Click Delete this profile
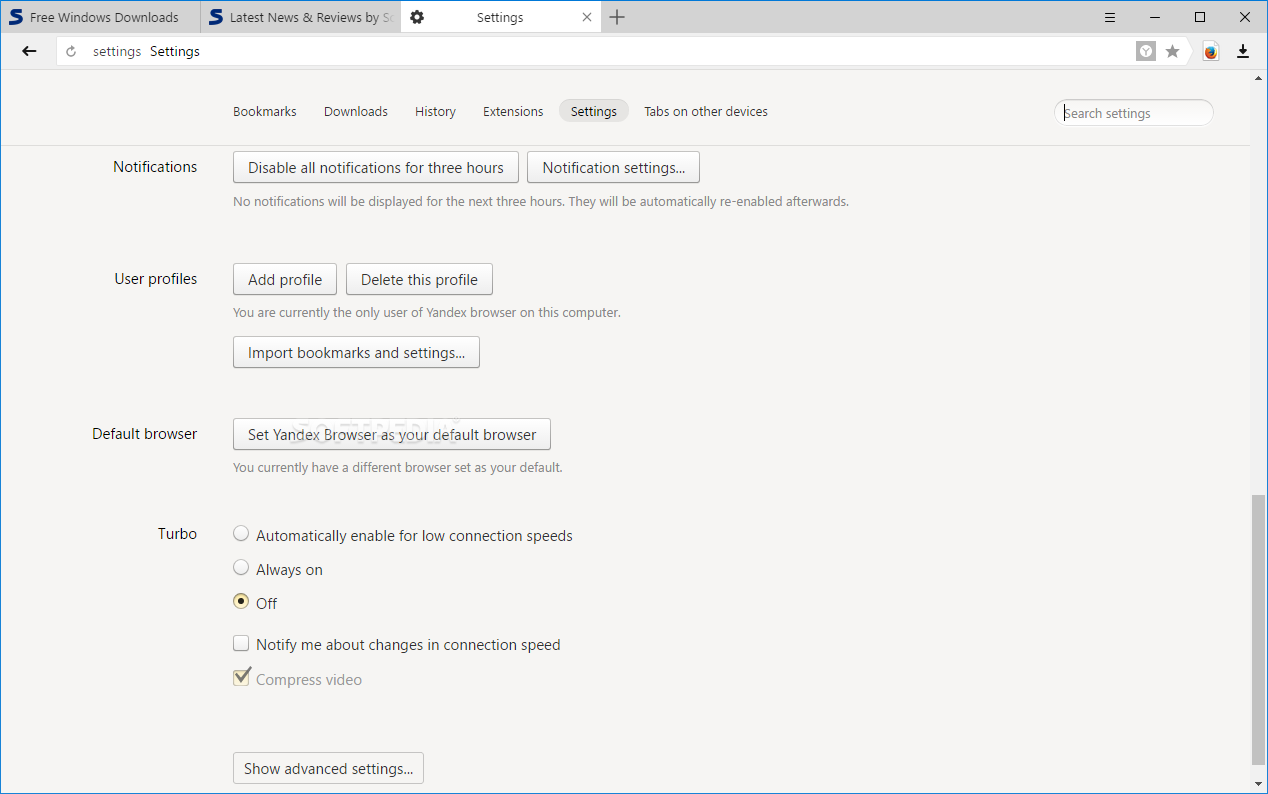The image size is (1268, 794). pyautogui.click(x=420, y=279)
